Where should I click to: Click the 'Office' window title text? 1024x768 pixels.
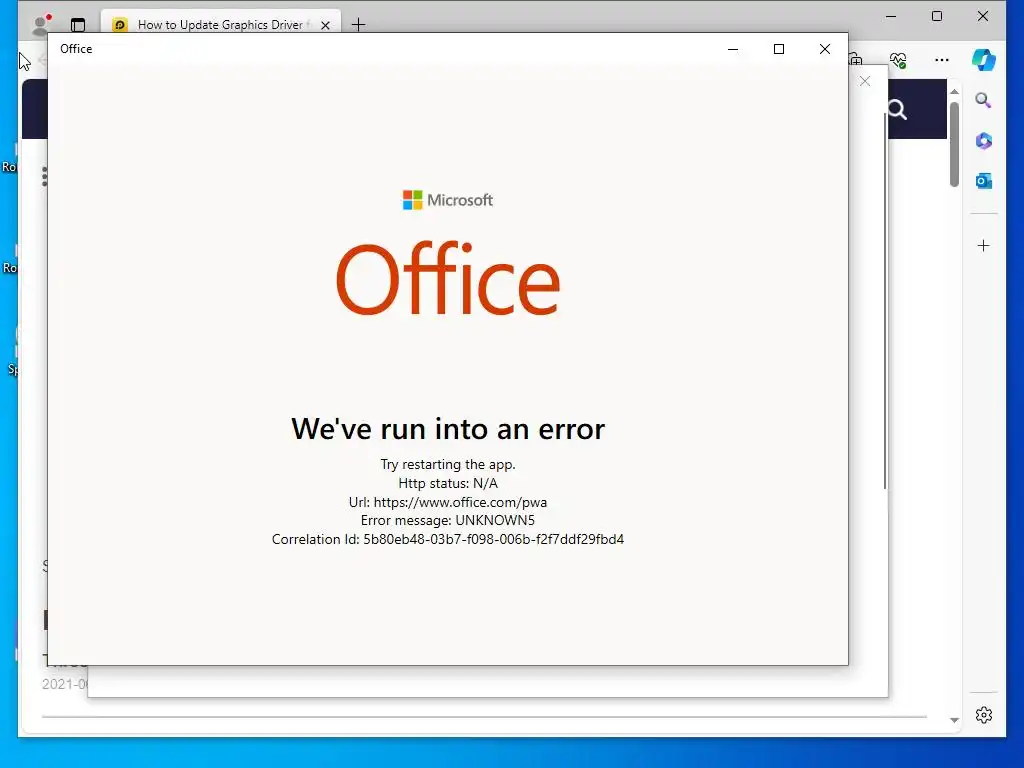pos(76,49)
